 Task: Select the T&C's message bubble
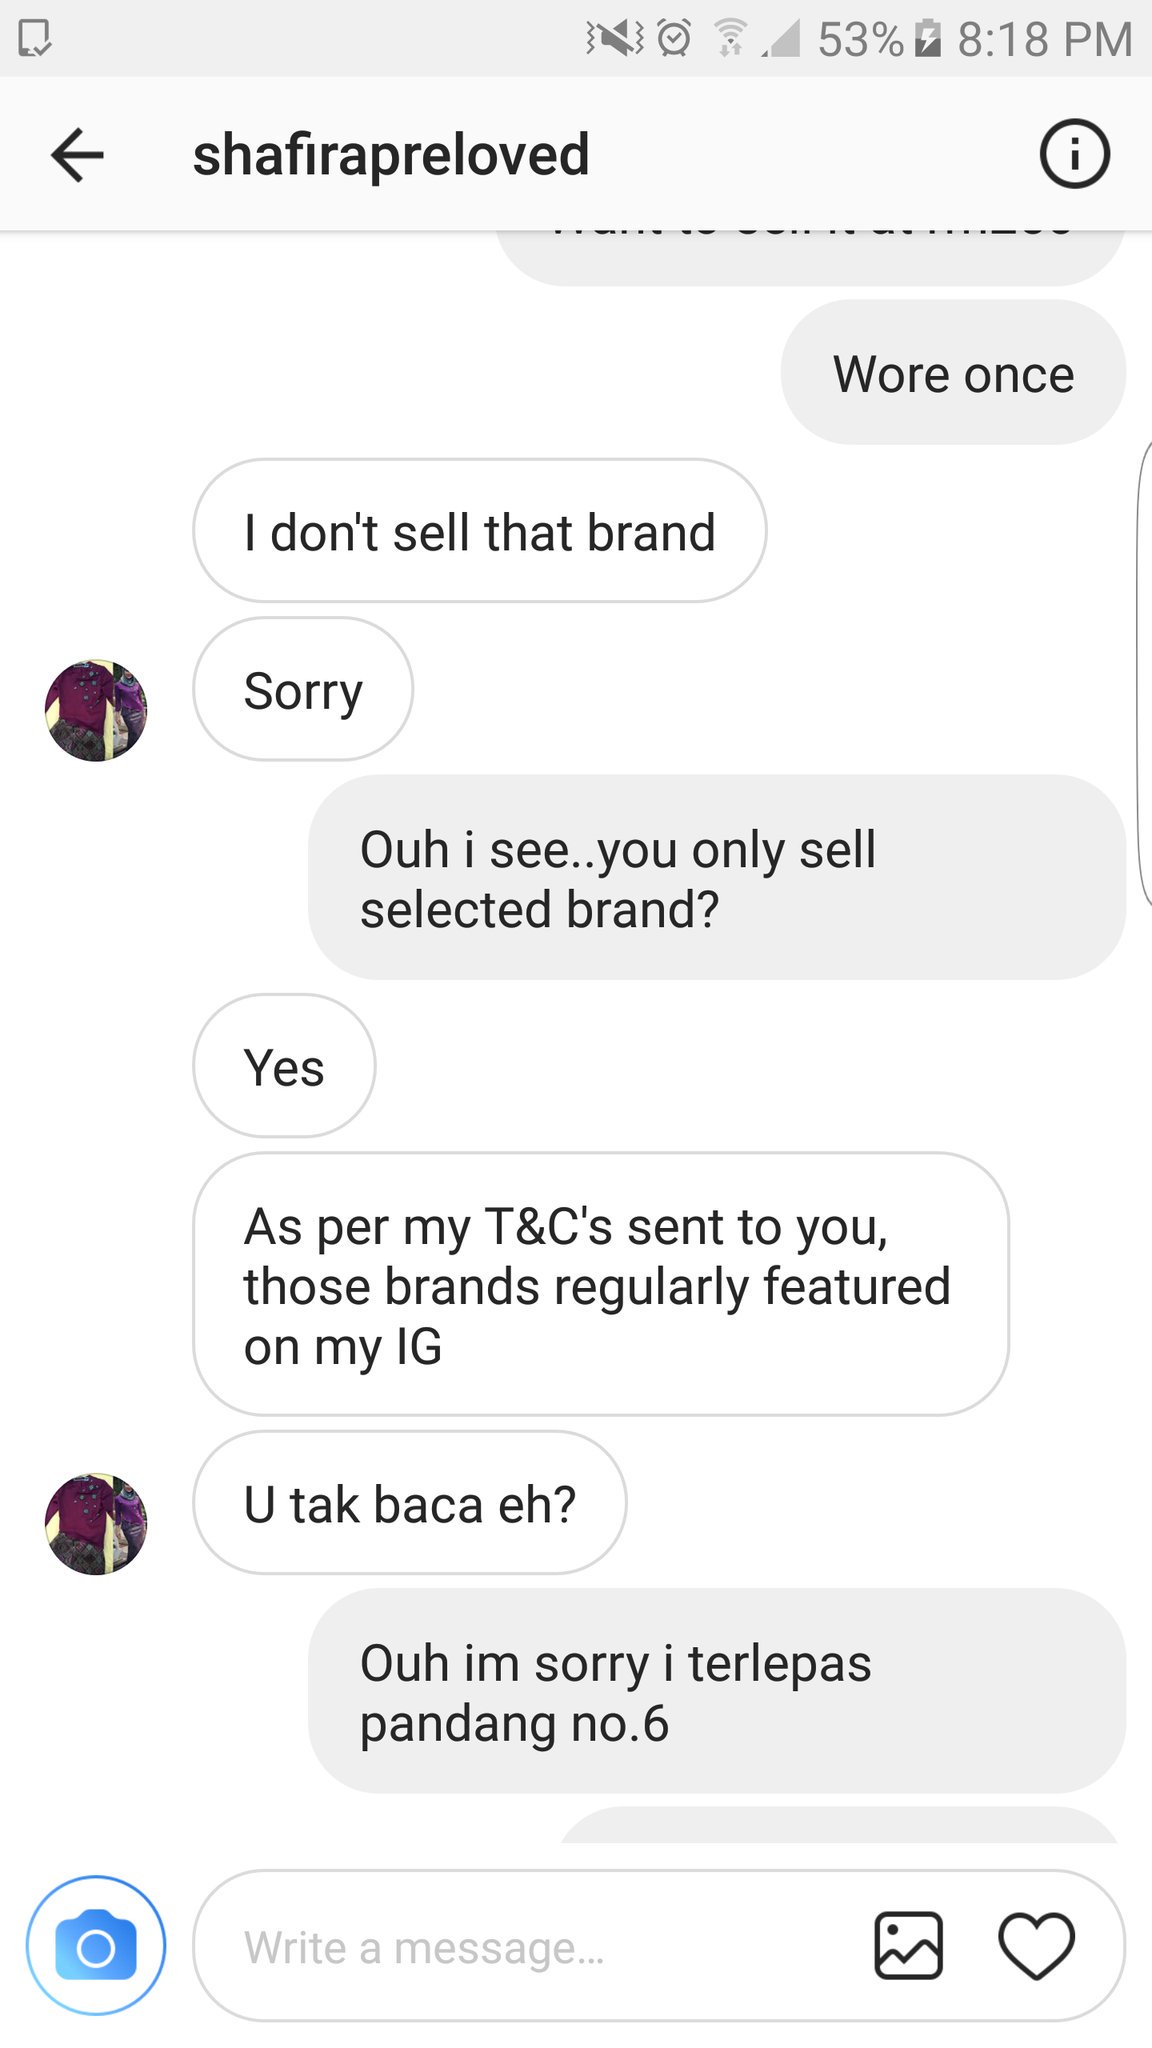tap(601, 1284)
